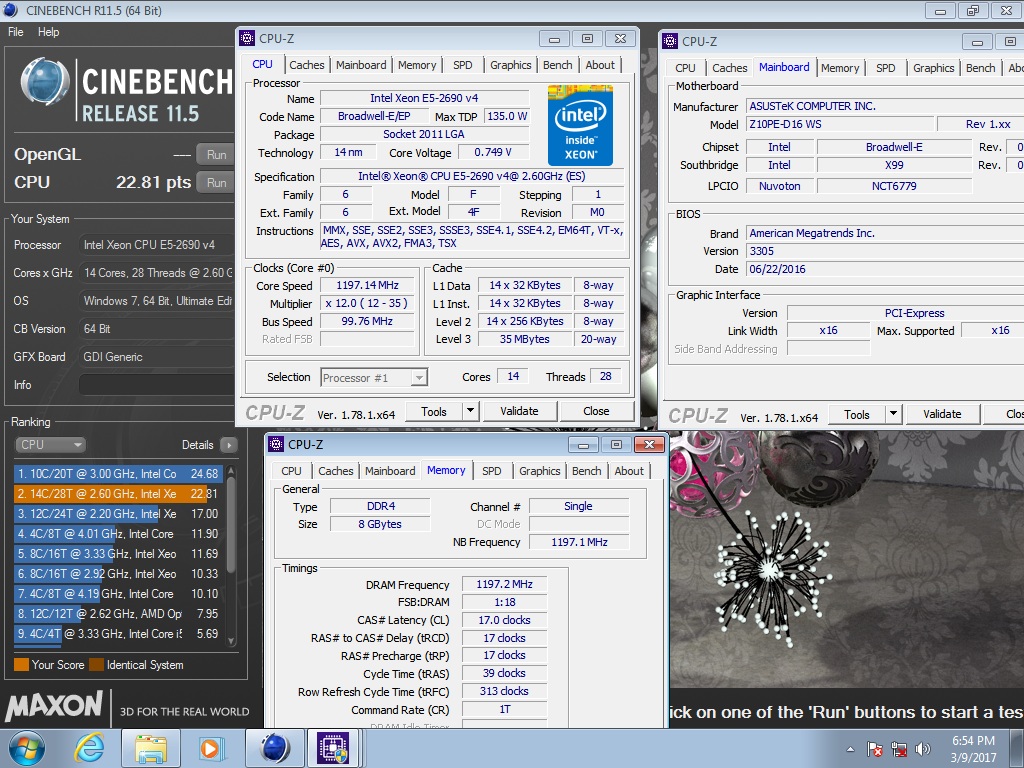Click Tools button in Mainboard window
The image size is (1024, 768).
pyautogui.click(x=857, y=414)
